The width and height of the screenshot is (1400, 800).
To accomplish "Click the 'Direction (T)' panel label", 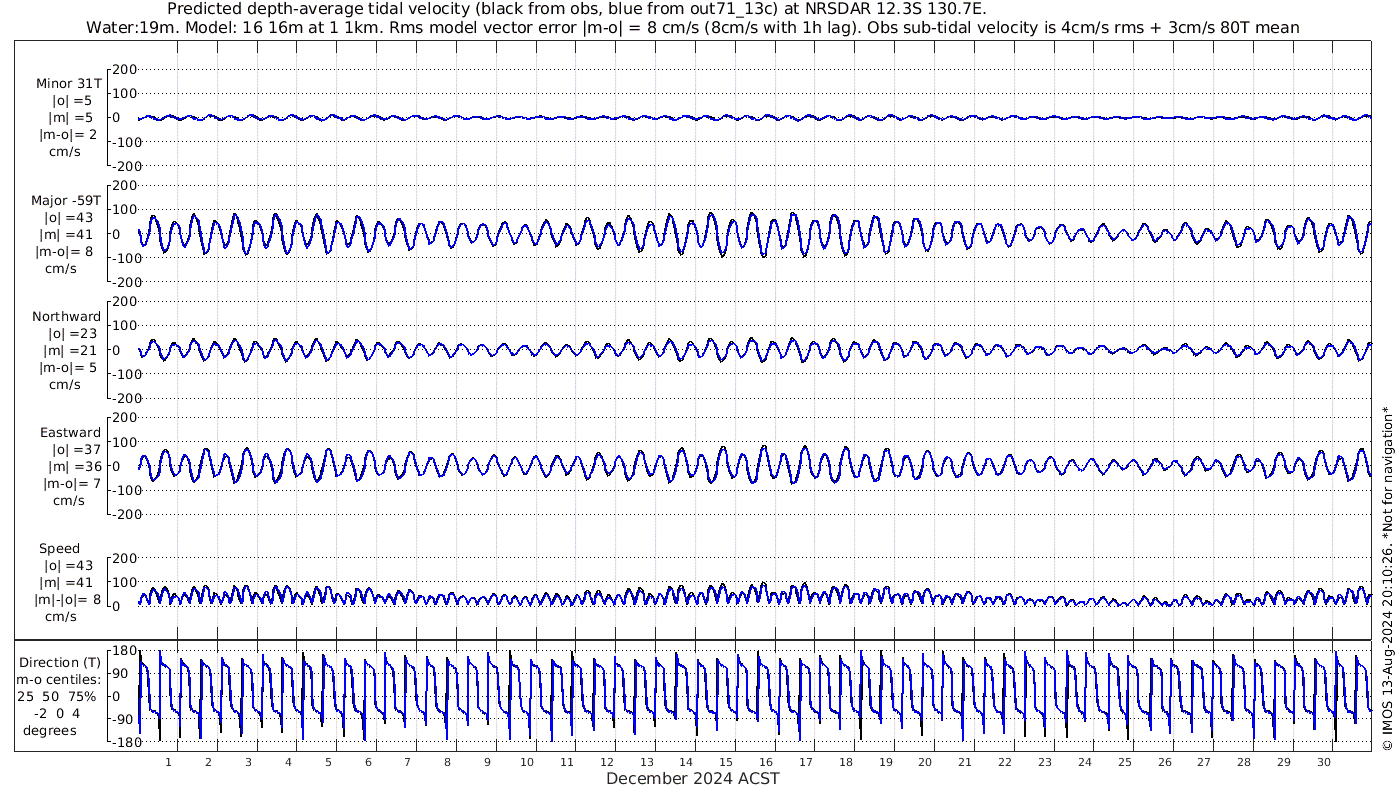I will (61, 662).
